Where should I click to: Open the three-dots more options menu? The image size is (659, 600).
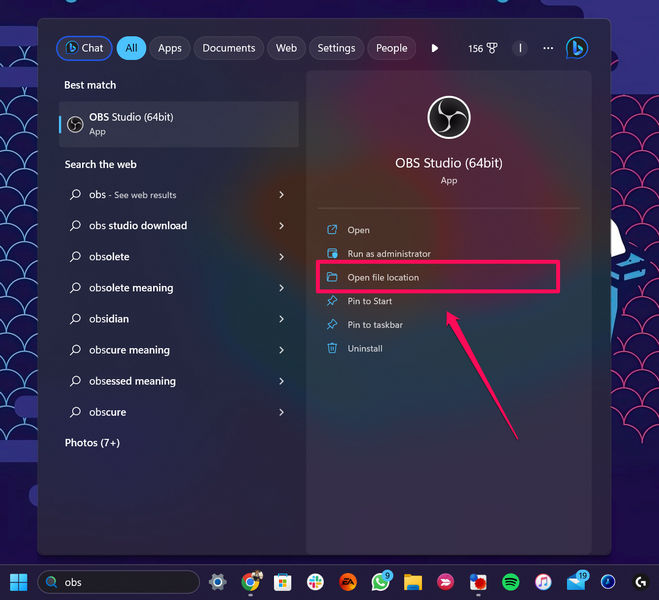(548, 48)
